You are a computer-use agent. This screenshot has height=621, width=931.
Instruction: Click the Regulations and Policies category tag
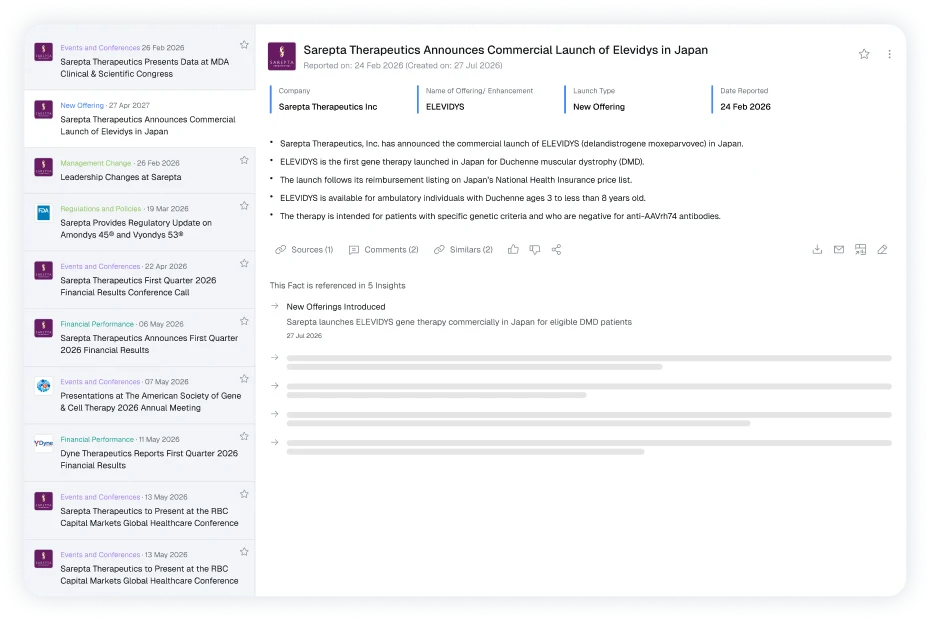(x=101, y=208)
